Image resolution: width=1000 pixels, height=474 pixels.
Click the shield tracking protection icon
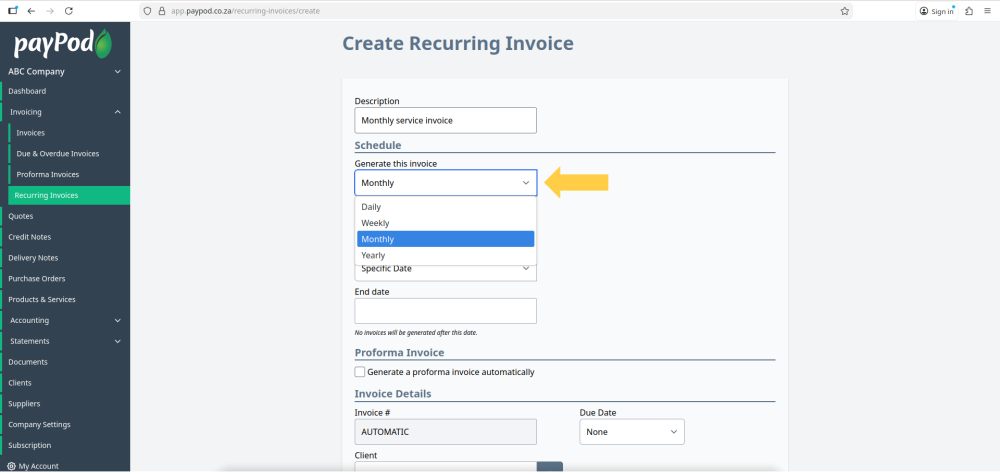(147, 11)
